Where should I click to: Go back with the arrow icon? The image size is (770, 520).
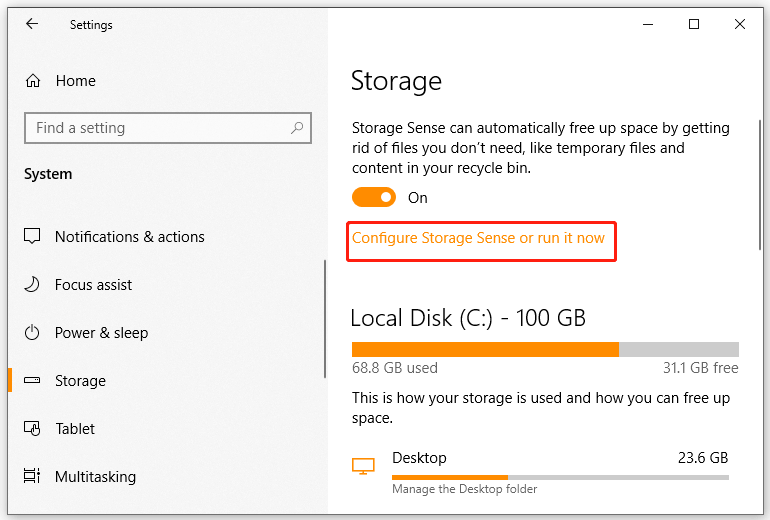[32, 24]
